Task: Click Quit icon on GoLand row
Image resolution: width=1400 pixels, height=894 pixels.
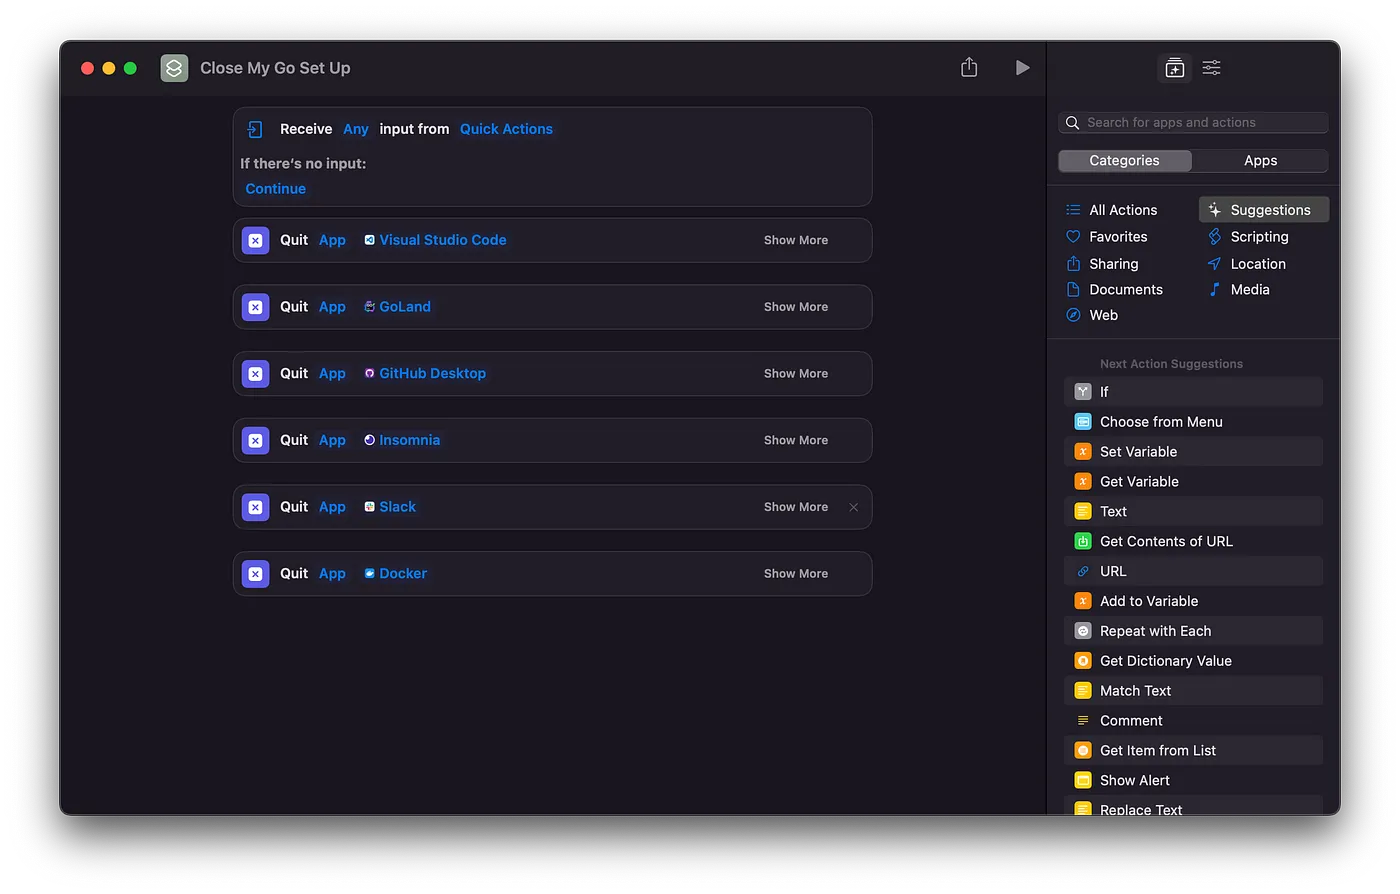Action: tap(255, 307)
